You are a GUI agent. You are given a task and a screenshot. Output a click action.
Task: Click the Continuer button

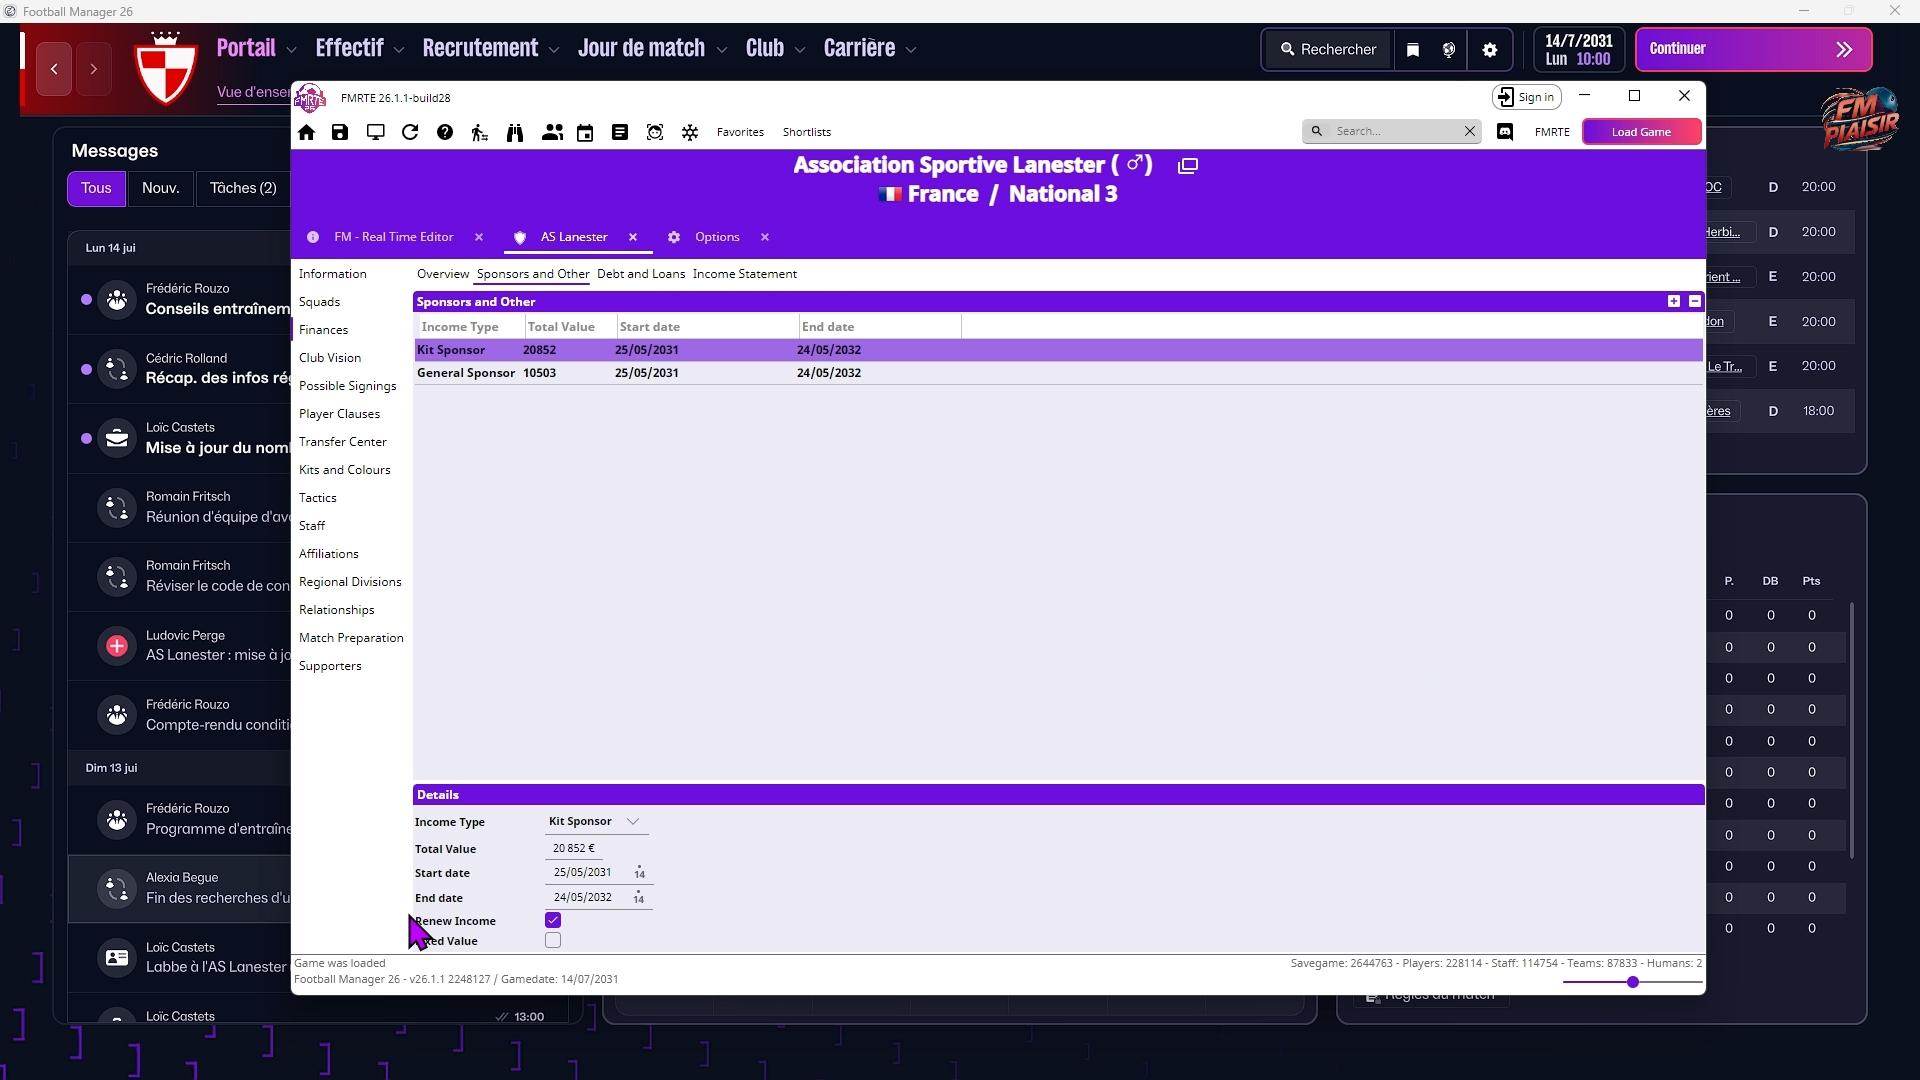(x=1752, y=49)
